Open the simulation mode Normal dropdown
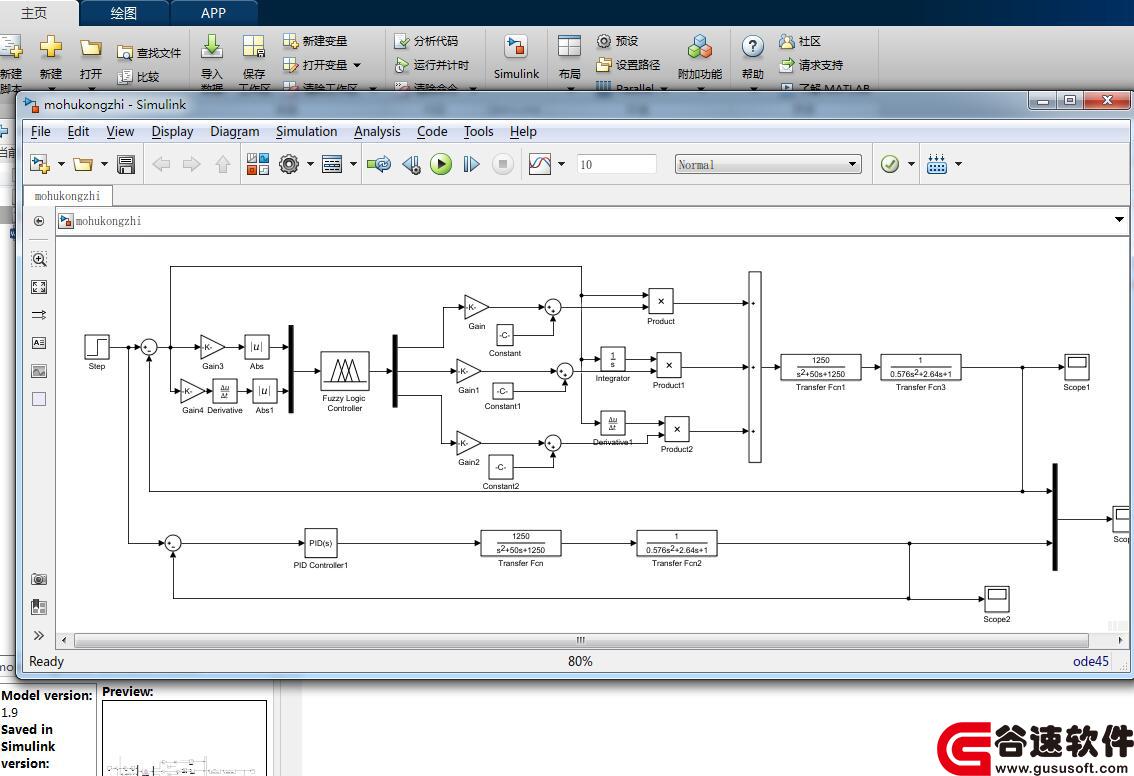This screenshot has height=776, width=1134. pos(768,164)
